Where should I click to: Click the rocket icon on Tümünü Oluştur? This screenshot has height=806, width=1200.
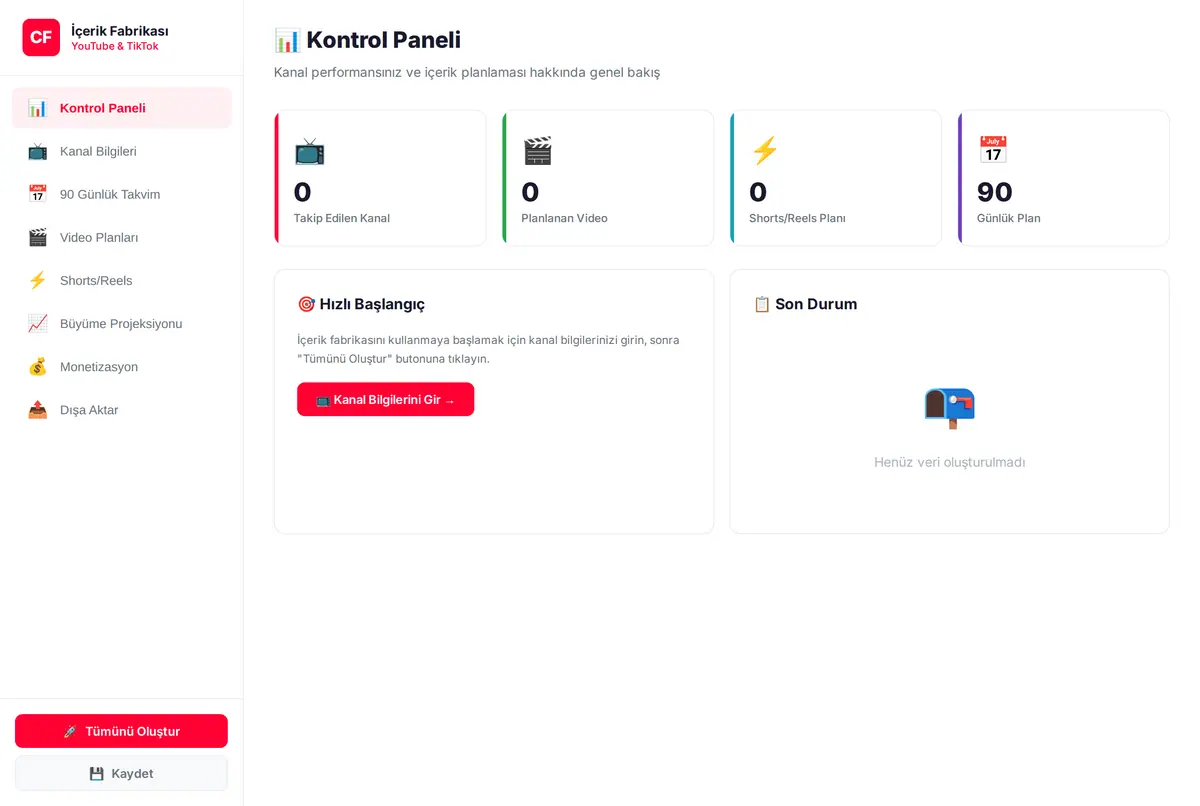[x=70, y=731]
